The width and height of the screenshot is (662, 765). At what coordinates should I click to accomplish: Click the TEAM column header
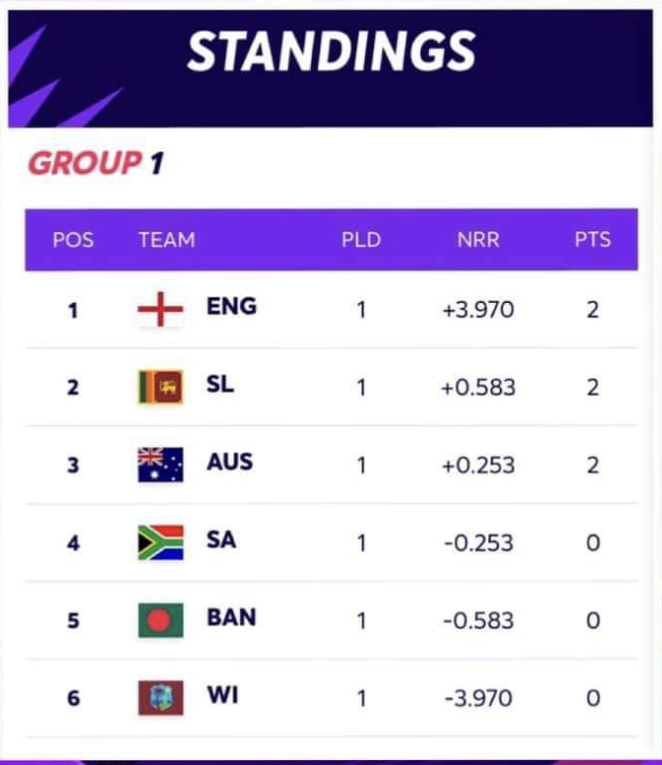(167, 240)
